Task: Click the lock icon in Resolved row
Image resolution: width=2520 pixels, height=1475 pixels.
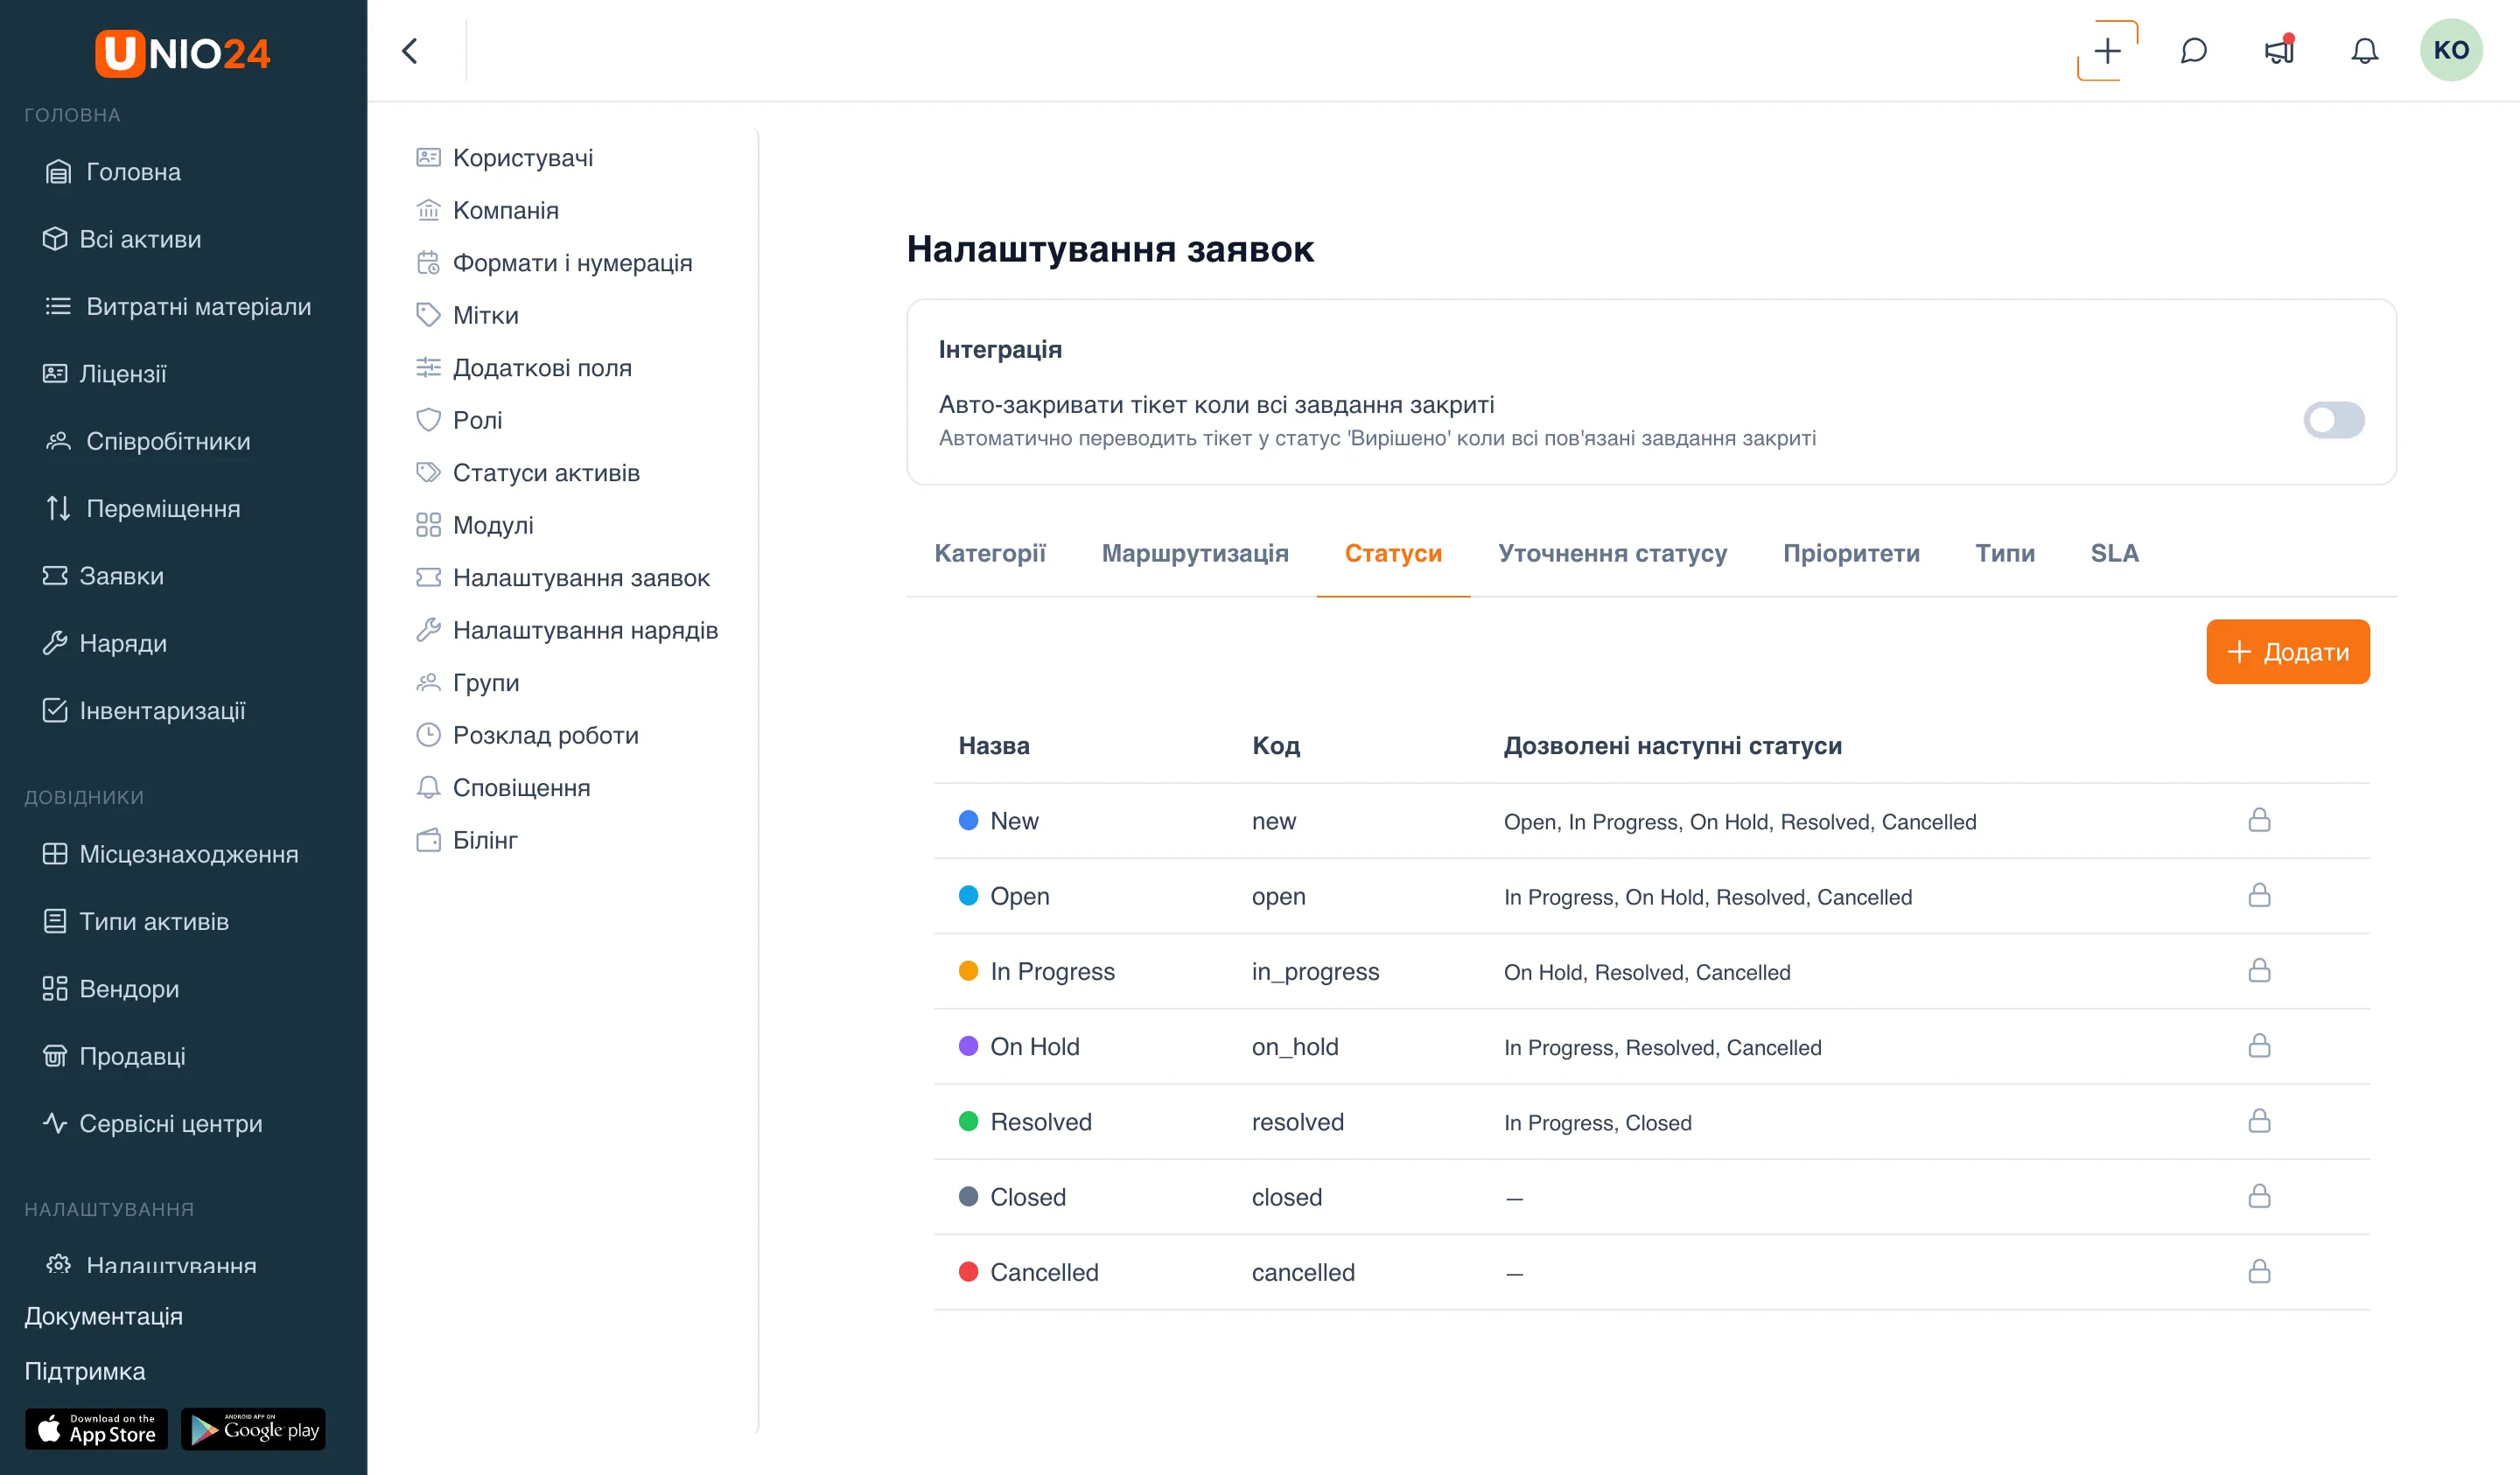Action: coord(2259,1121)
